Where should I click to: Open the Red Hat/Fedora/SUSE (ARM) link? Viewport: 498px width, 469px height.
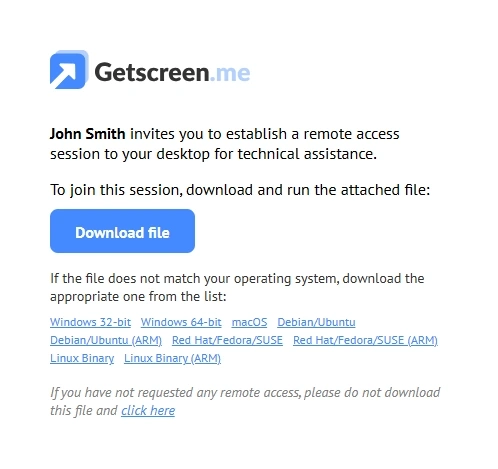[x=365, y=340]
